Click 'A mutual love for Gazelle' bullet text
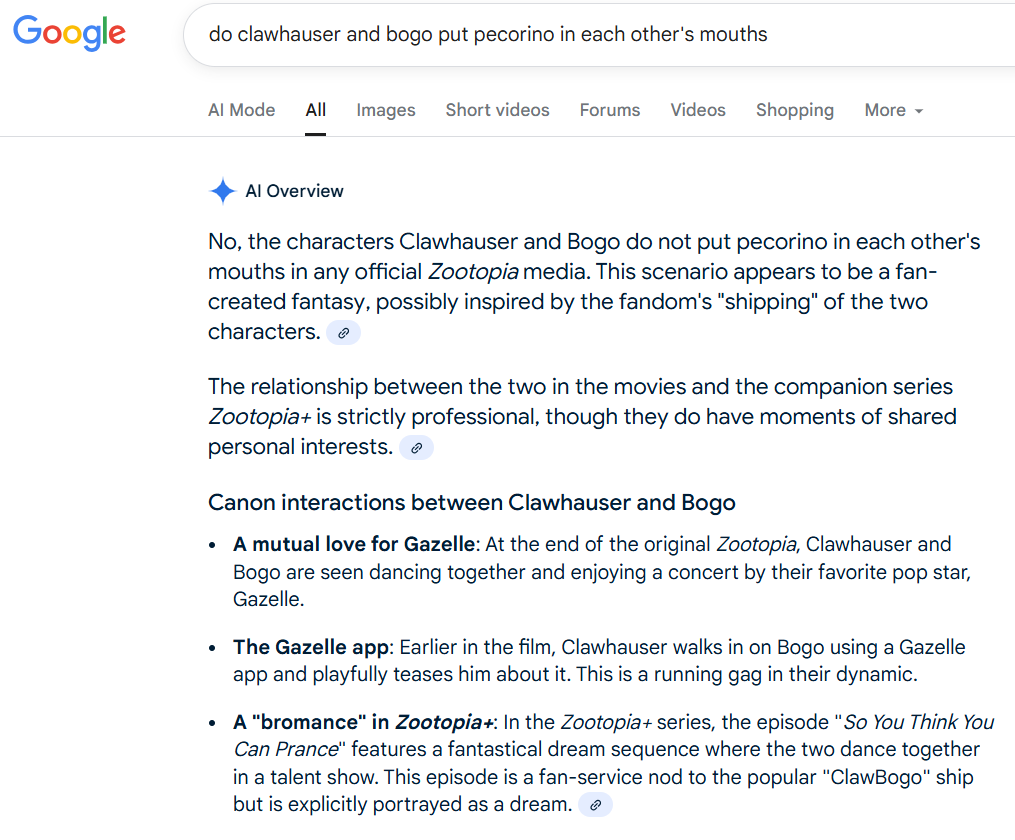The image size is (1015, 840). 353,544
